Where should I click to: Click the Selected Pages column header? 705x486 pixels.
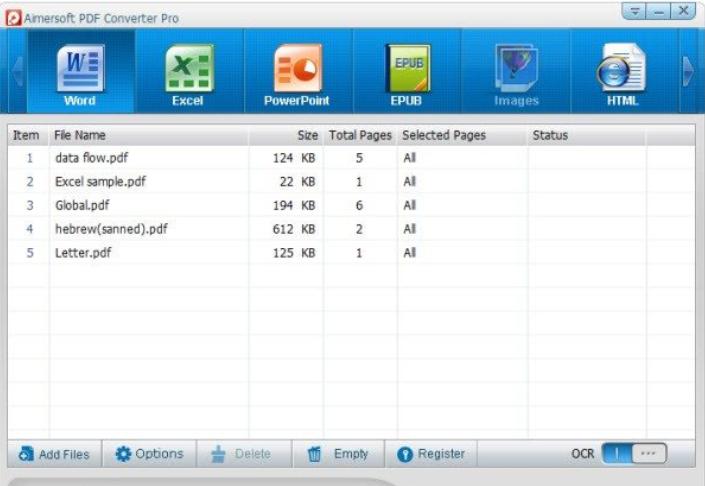tap(462, 135)
